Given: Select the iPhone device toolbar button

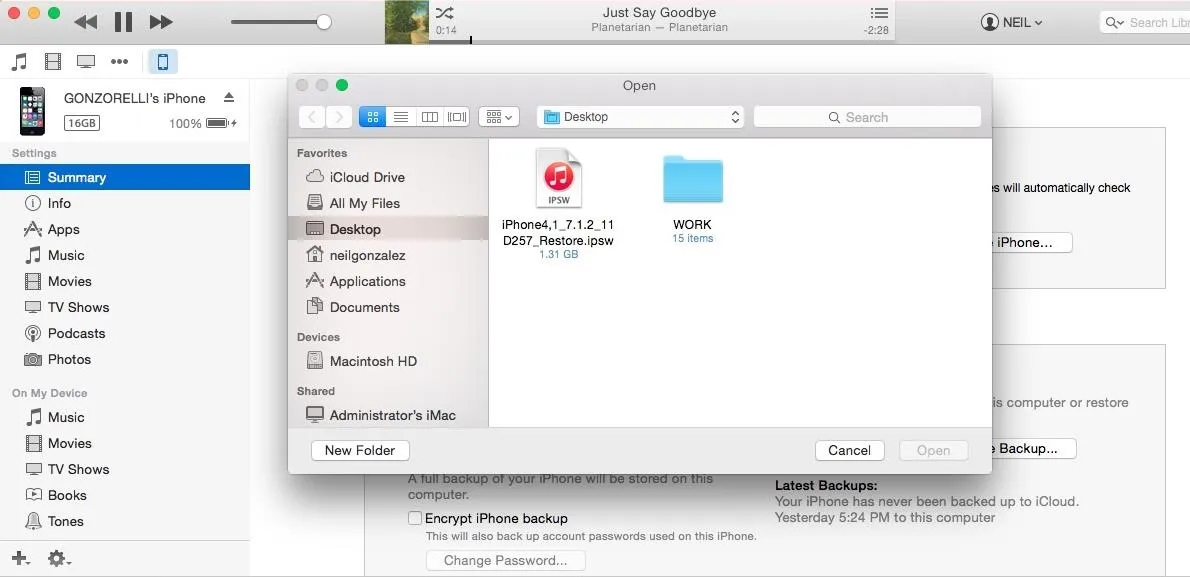Looking at the screenshot, I should point(162,61).
